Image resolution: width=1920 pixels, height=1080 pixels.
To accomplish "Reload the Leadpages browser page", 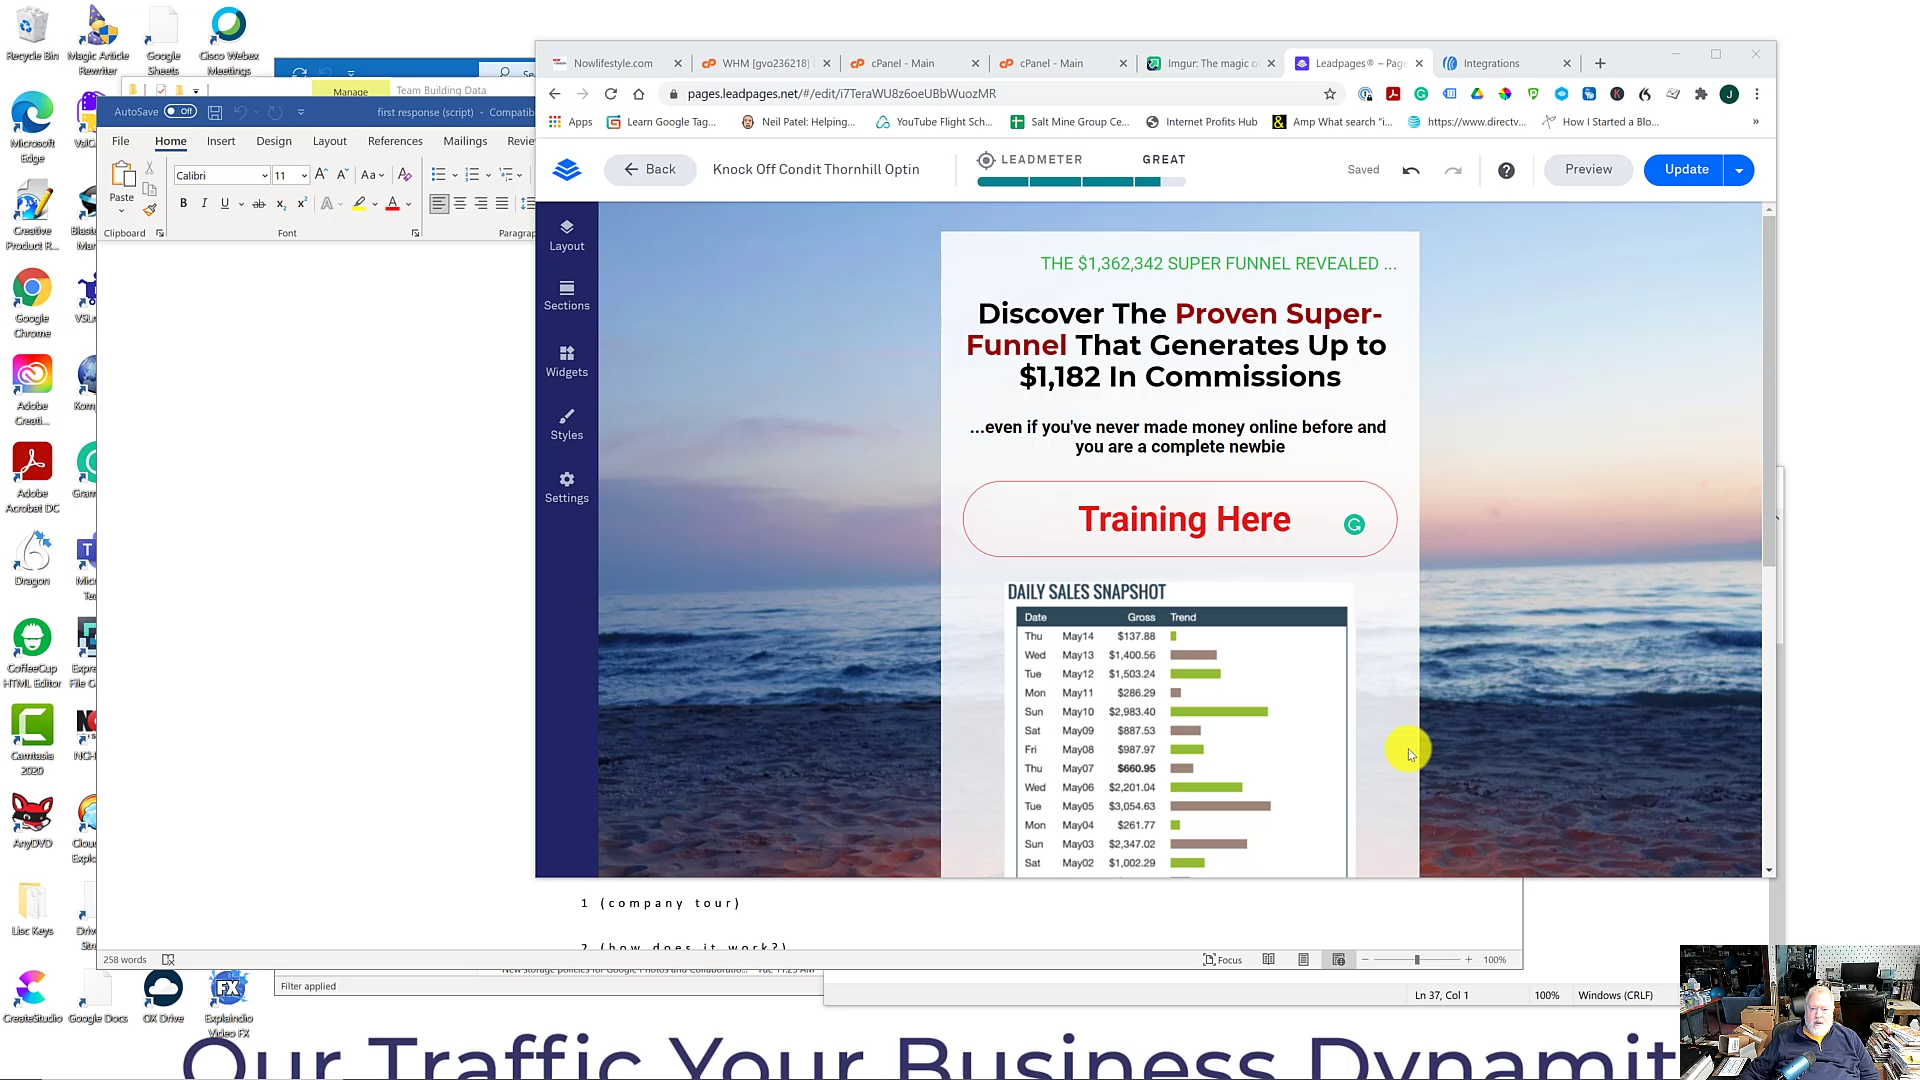I will [610, 94].
